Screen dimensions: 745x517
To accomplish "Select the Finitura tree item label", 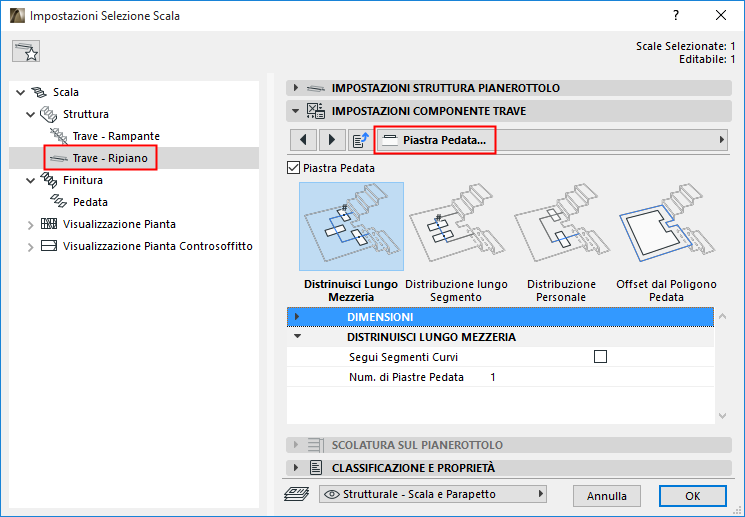I will click(83, 180).
